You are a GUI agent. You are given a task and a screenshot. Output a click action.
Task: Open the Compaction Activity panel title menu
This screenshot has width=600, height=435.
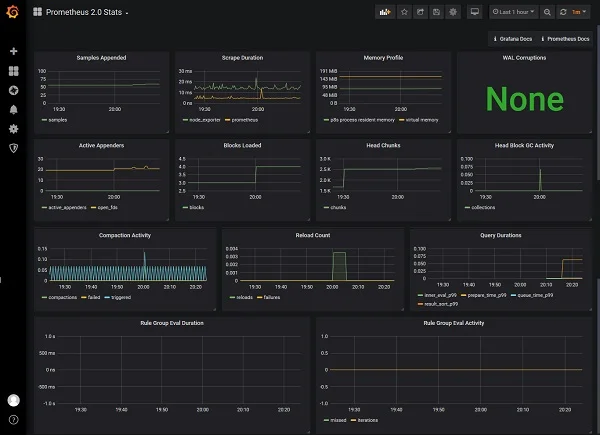tap(125, 235)
